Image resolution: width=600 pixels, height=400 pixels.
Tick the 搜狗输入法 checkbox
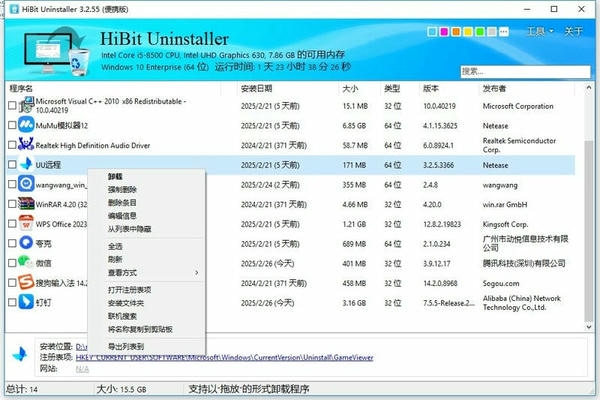pos(12,282)
